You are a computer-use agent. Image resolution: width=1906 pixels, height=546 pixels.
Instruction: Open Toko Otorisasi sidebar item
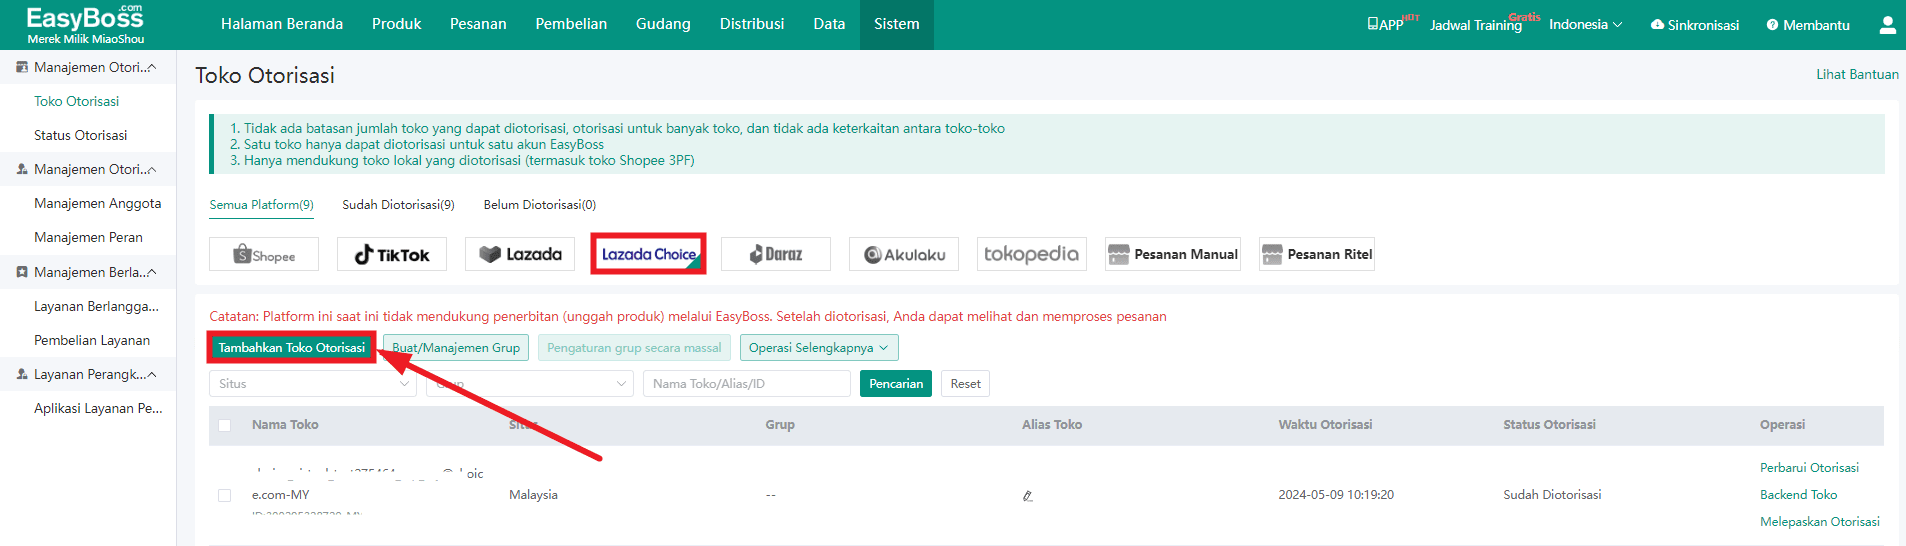[77, 101]
